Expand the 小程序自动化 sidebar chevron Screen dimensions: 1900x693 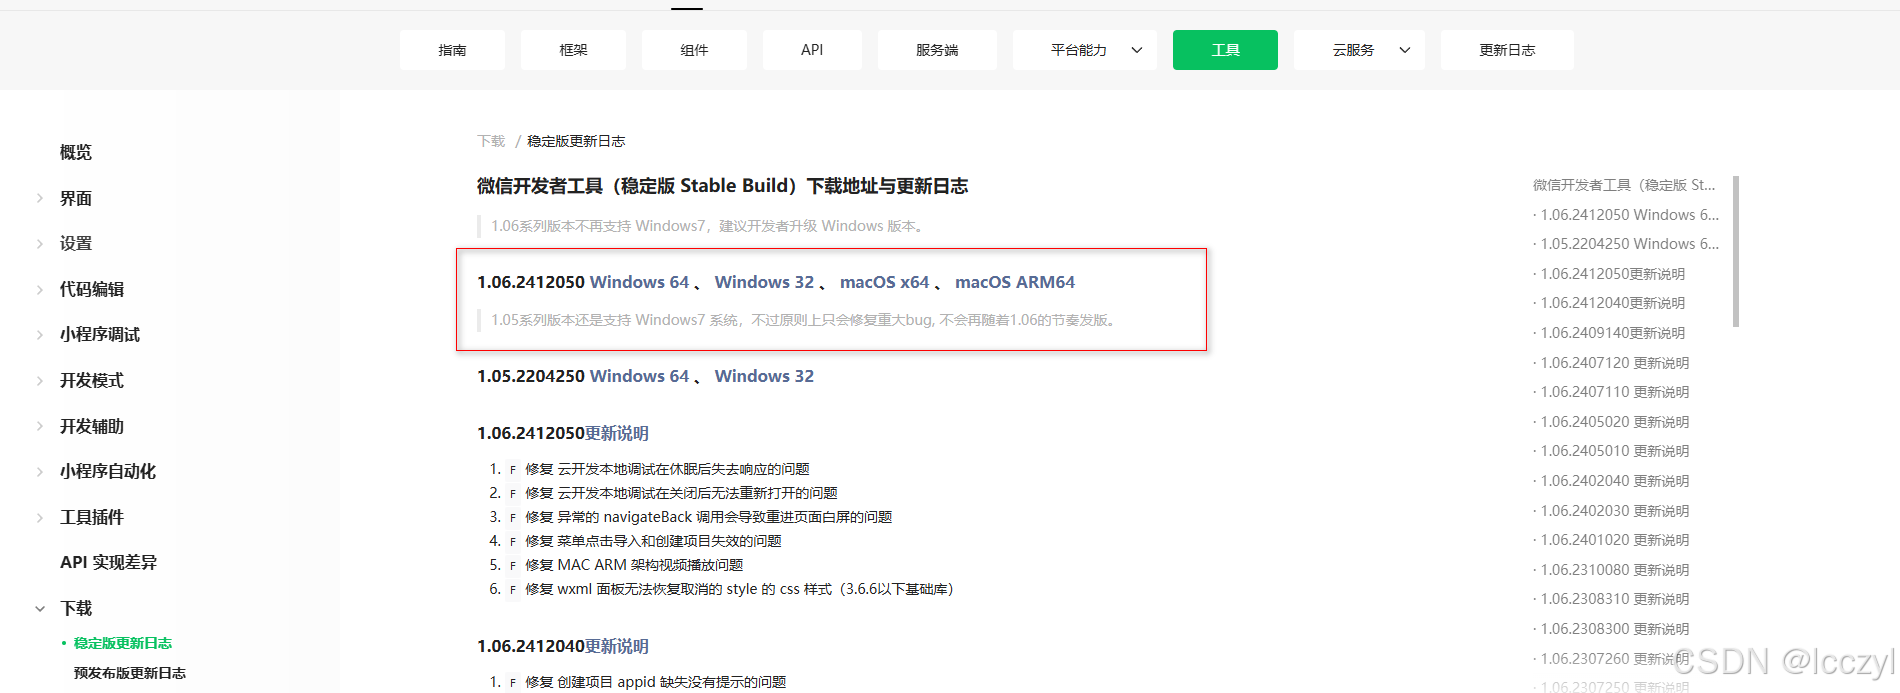coord(40,471)
